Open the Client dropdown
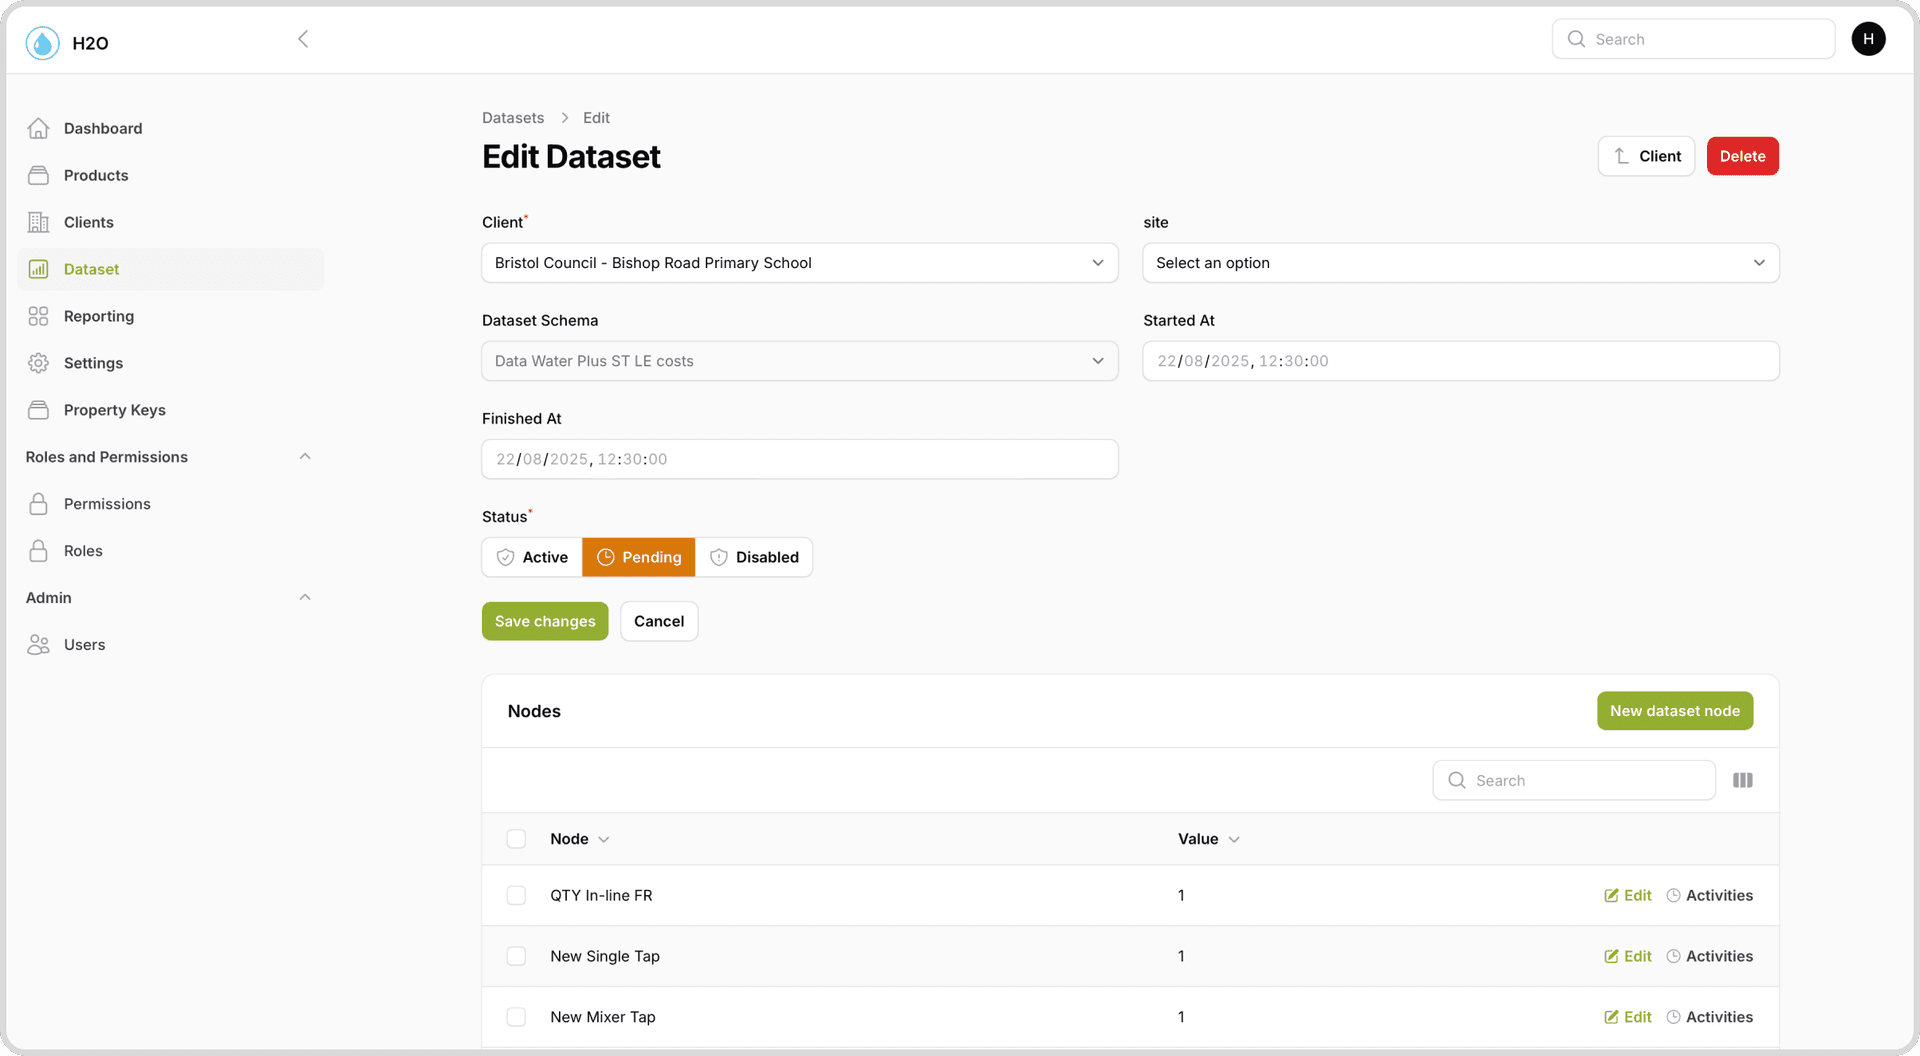Image resolution: width=1920 pixels, height=1056 pixels. pyautogui.click(x=799, y=263)
